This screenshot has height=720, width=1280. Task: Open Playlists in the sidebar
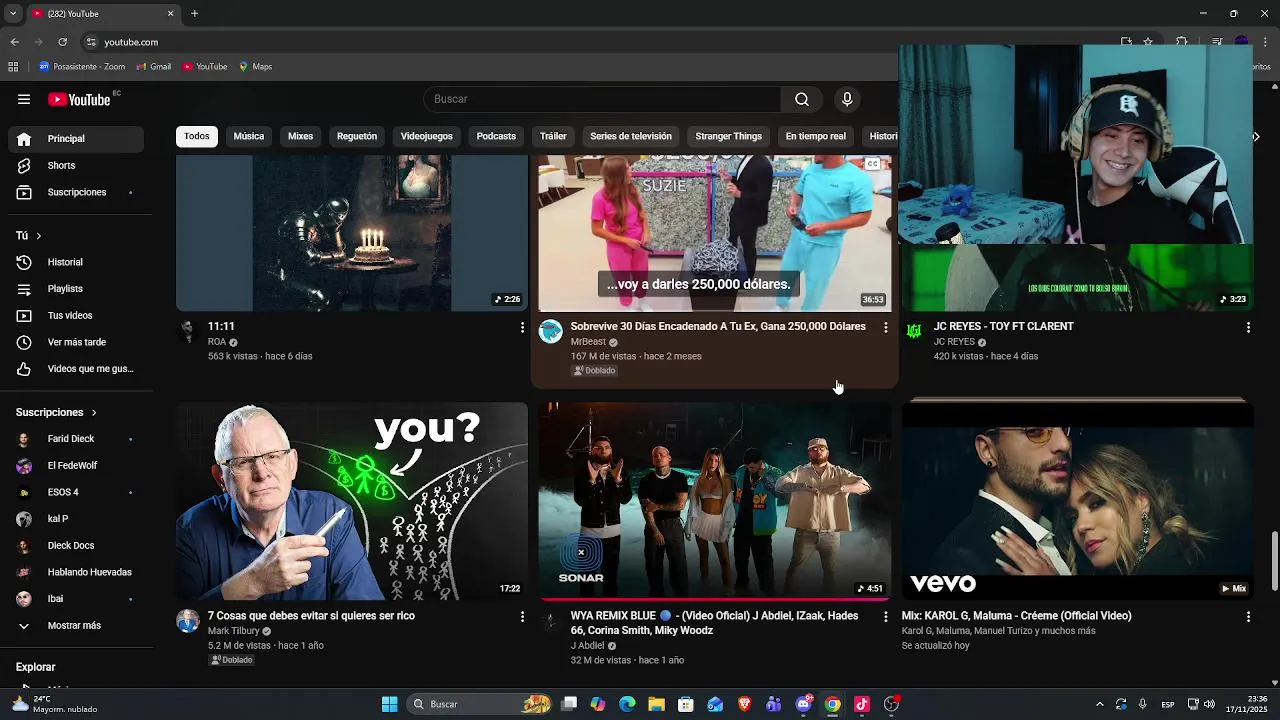pyautogui.click(x=77, y=289)
